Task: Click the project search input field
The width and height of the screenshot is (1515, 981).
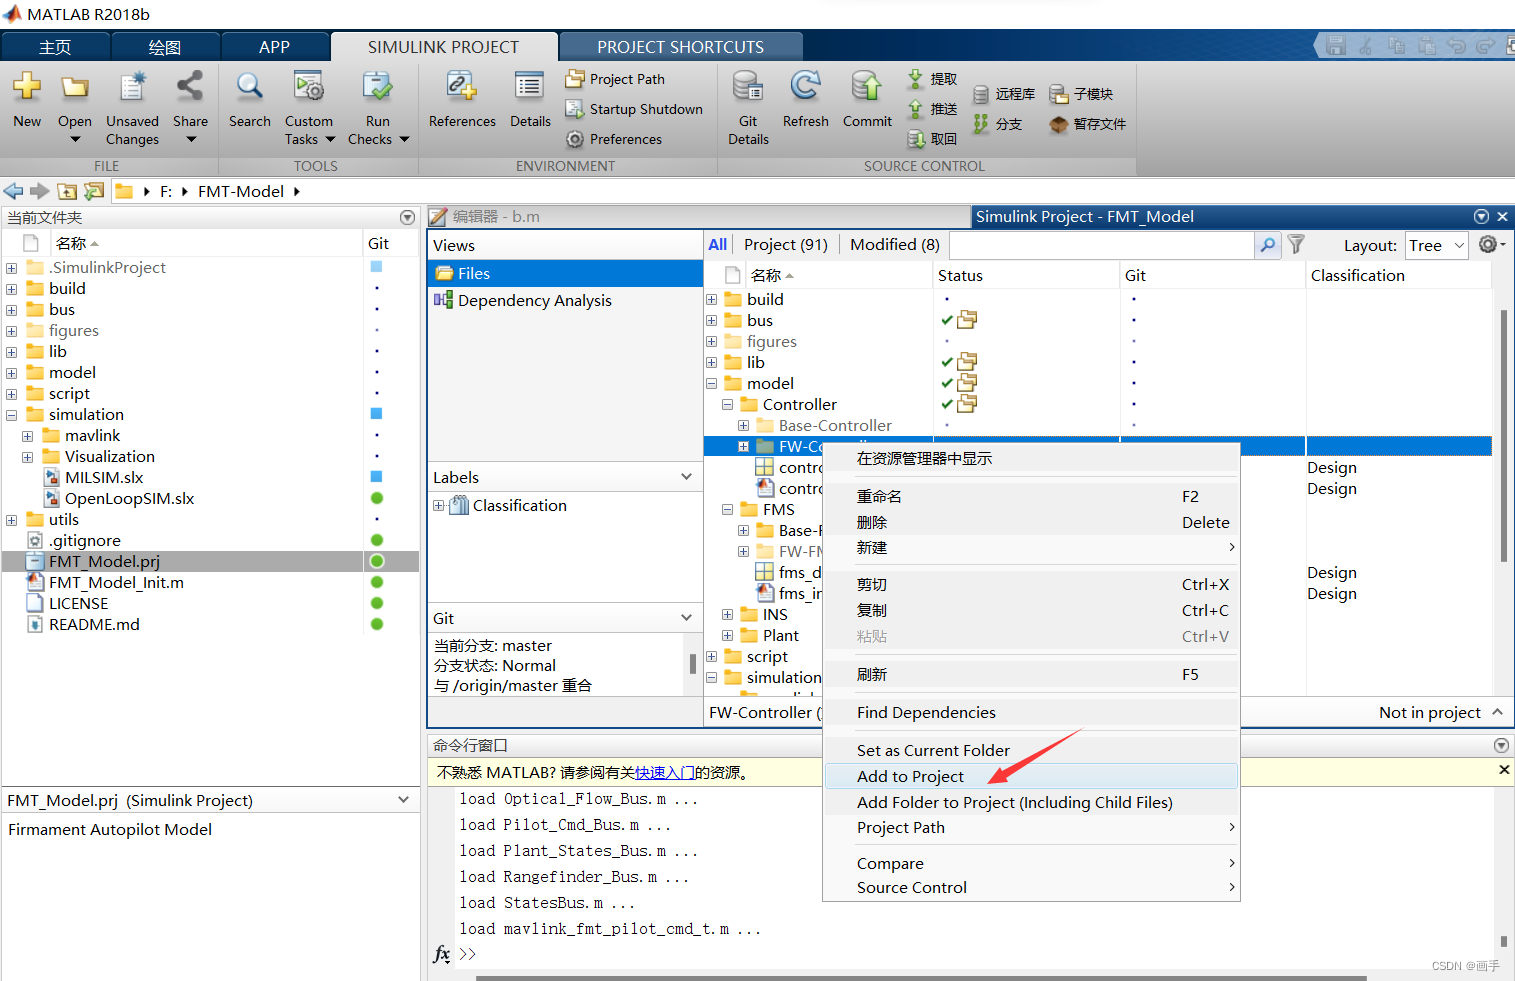Action: 1101,245
